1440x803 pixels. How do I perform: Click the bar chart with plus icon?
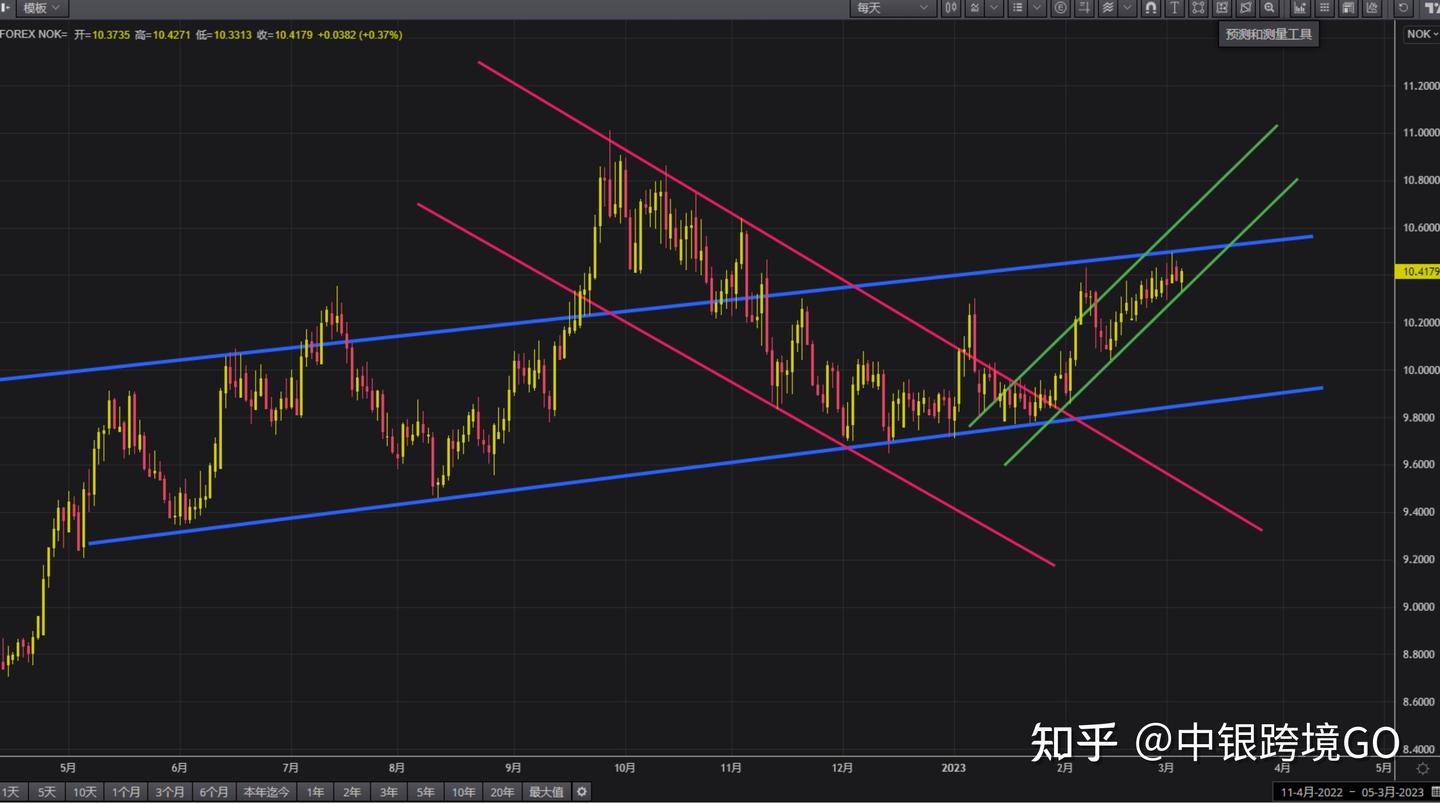pos(1300,8)
